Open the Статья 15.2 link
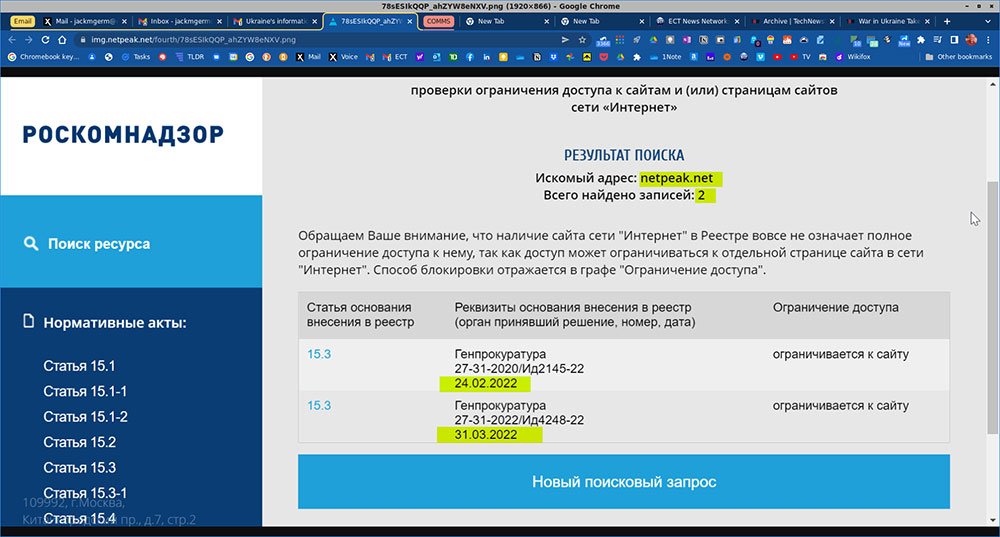Viewport: 1000px width, 537px height. point(80,442)
